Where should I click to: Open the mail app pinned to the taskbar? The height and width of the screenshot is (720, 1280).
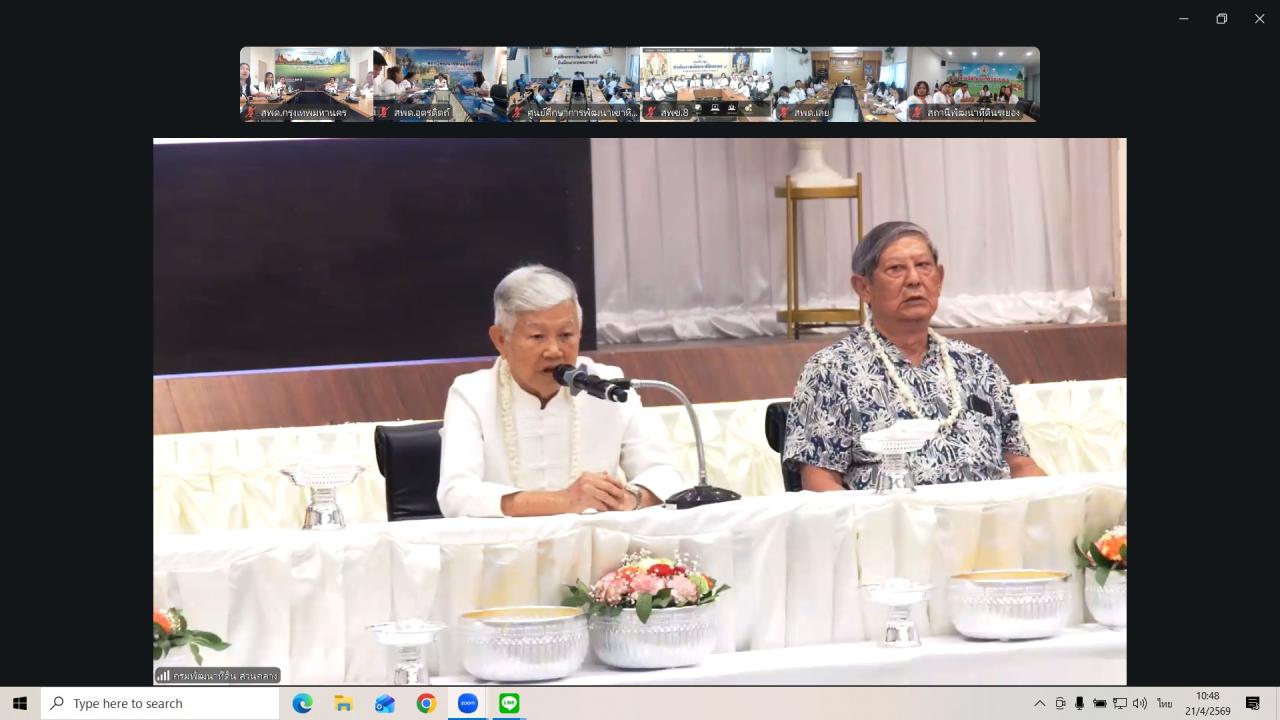(x=384, y=703)
